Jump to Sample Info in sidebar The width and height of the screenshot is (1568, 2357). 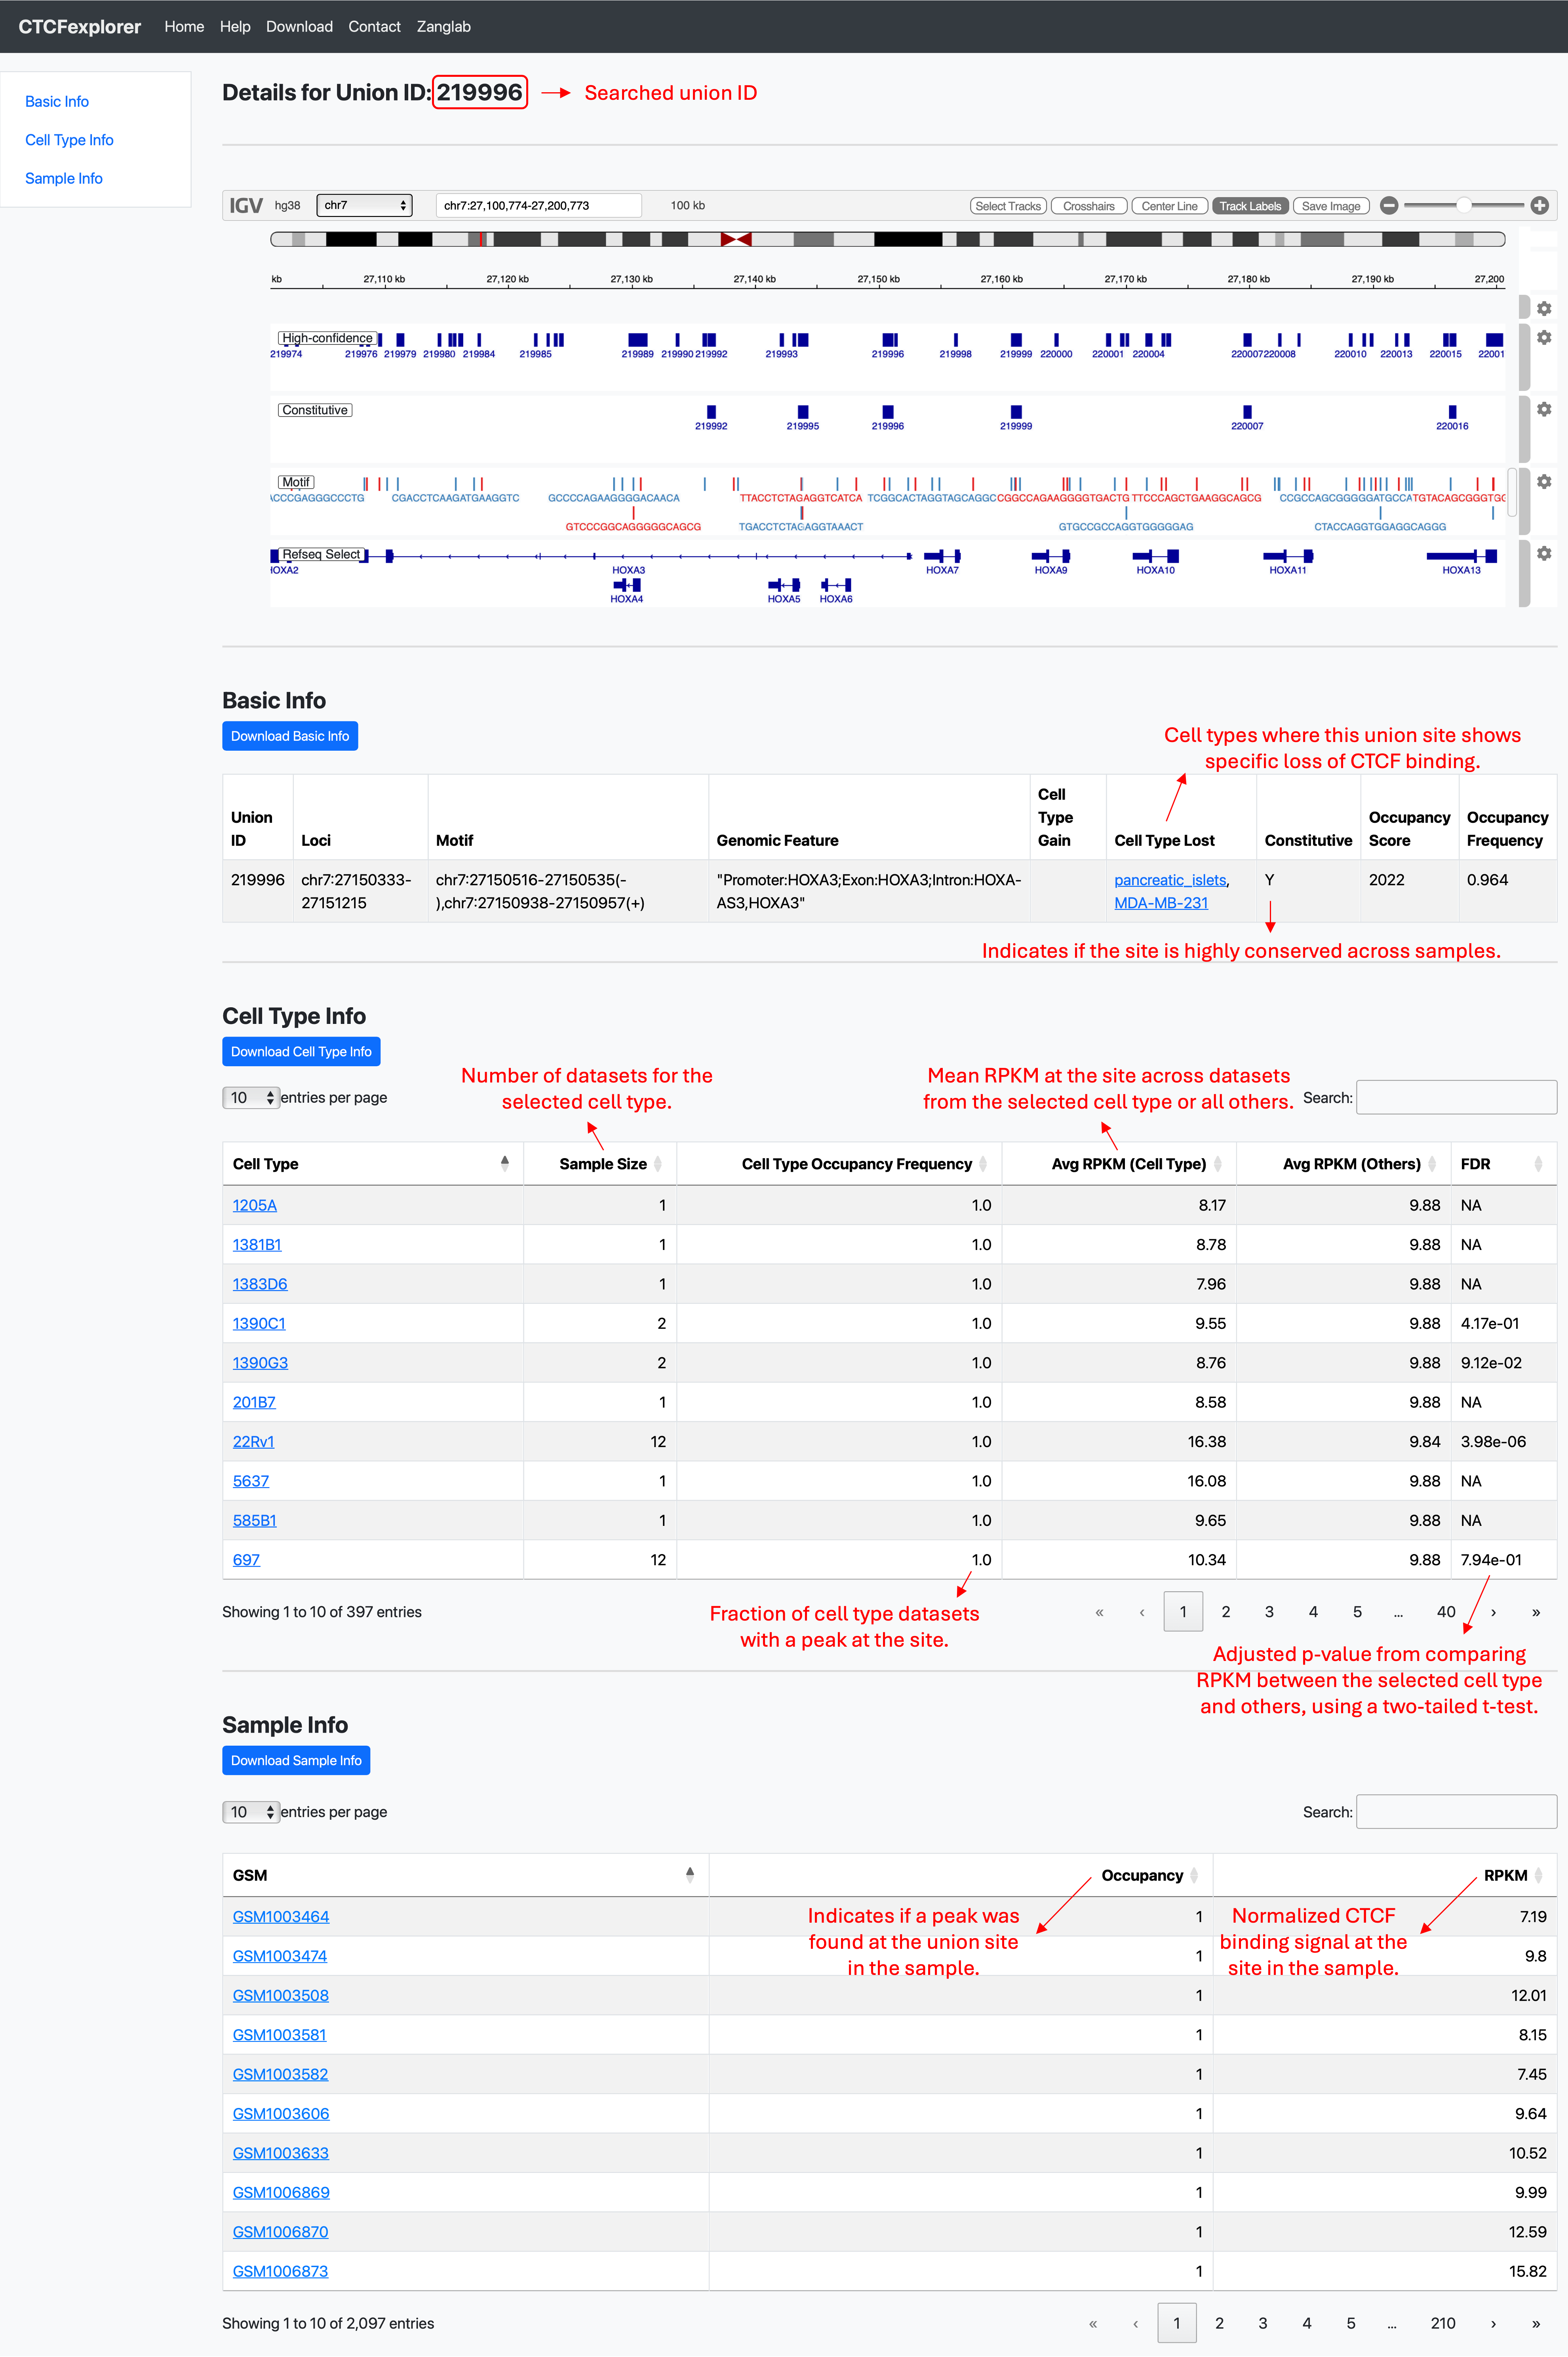(64, 178)
